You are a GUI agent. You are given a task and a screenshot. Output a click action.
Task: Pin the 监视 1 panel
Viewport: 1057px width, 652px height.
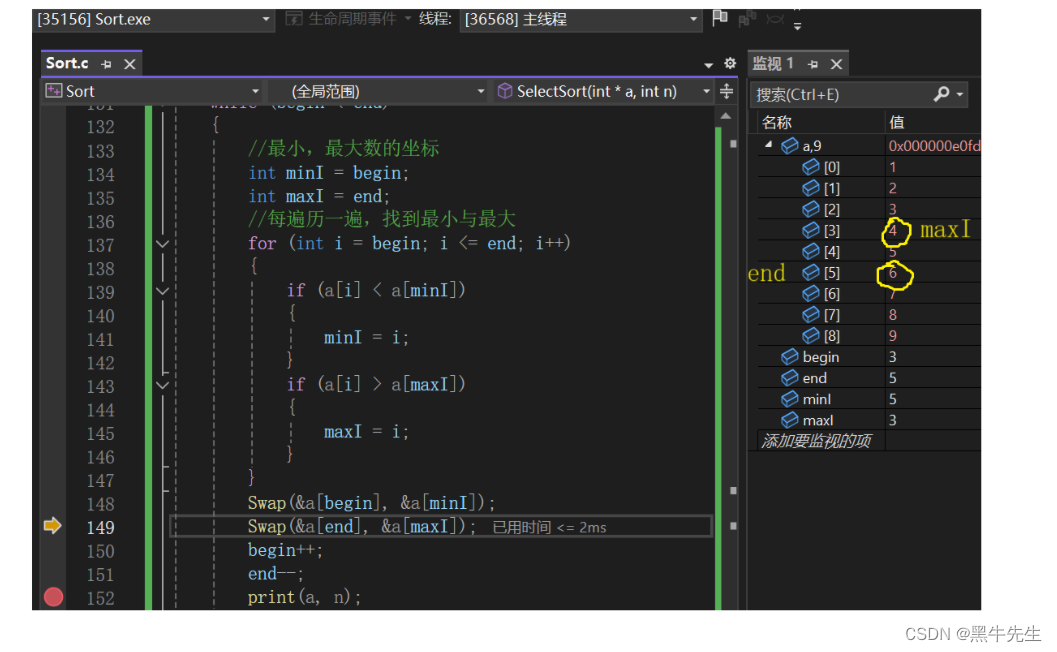click(x=813, y=64)
